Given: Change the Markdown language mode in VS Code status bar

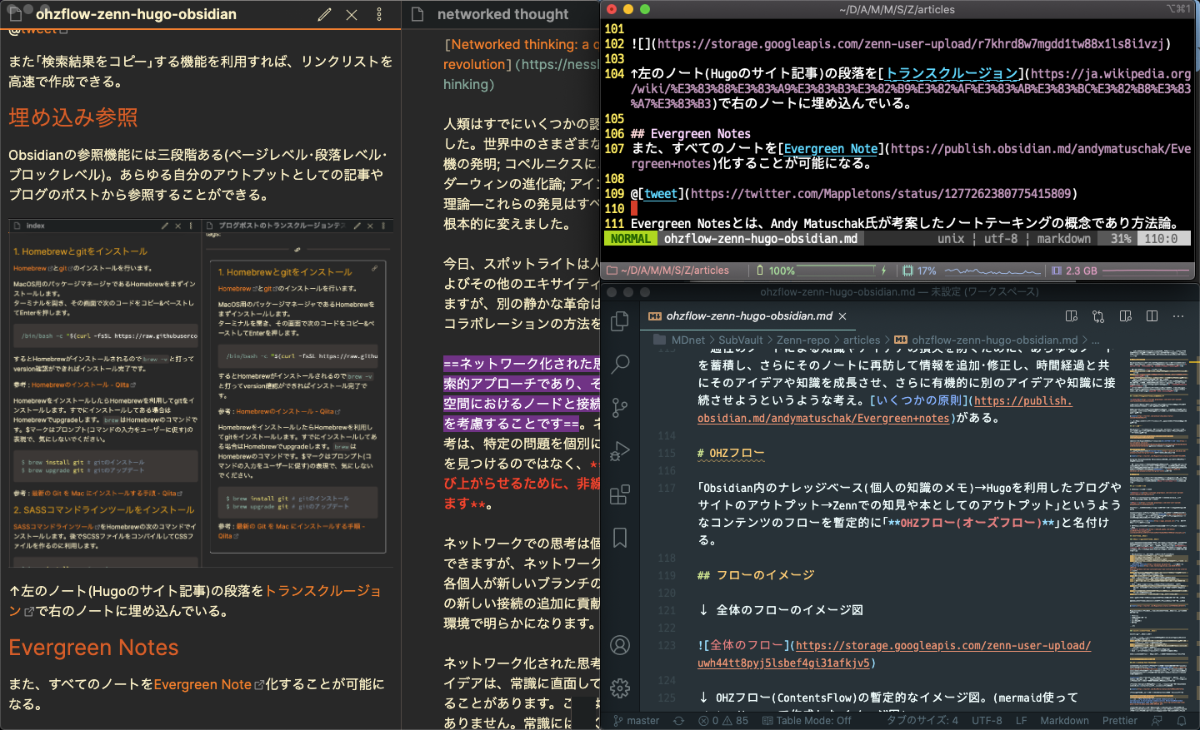Looking at the screenshot, I should point(1065,720).
